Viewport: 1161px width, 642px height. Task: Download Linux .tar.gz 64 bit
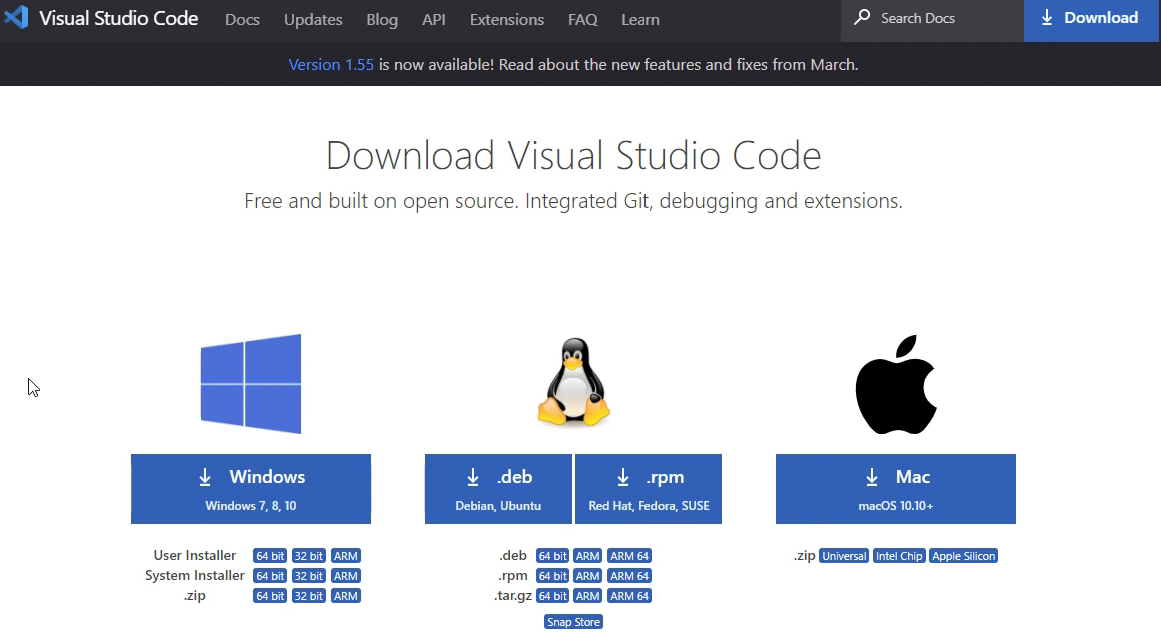[x=552, y=595]
